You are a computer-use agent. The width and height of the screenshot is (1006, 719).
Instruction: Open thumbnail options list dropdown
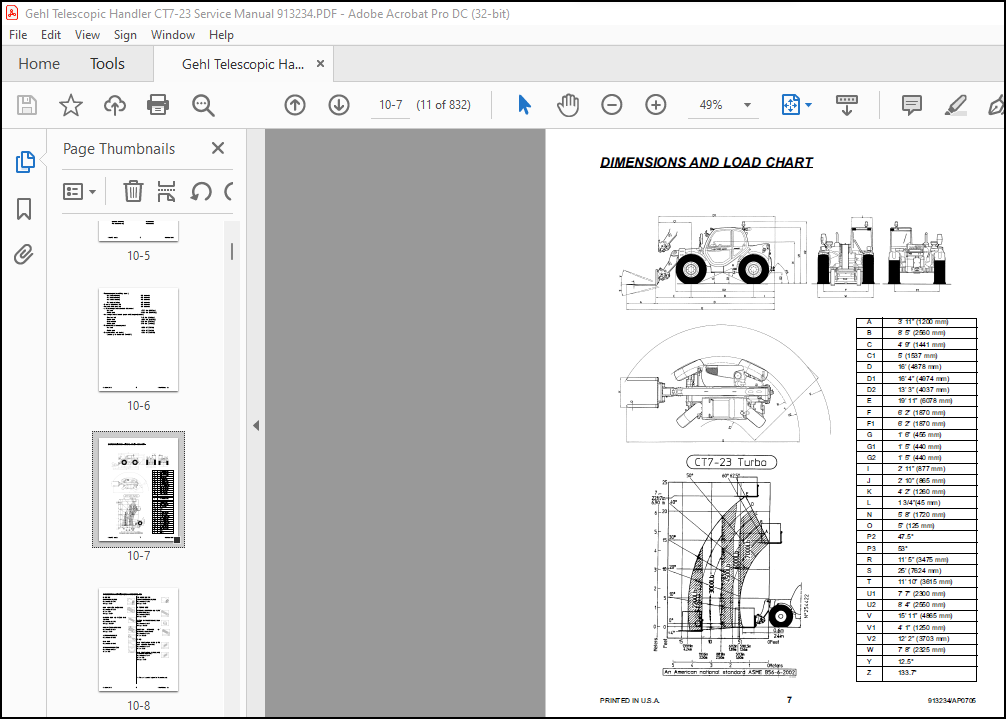(80, 191)
